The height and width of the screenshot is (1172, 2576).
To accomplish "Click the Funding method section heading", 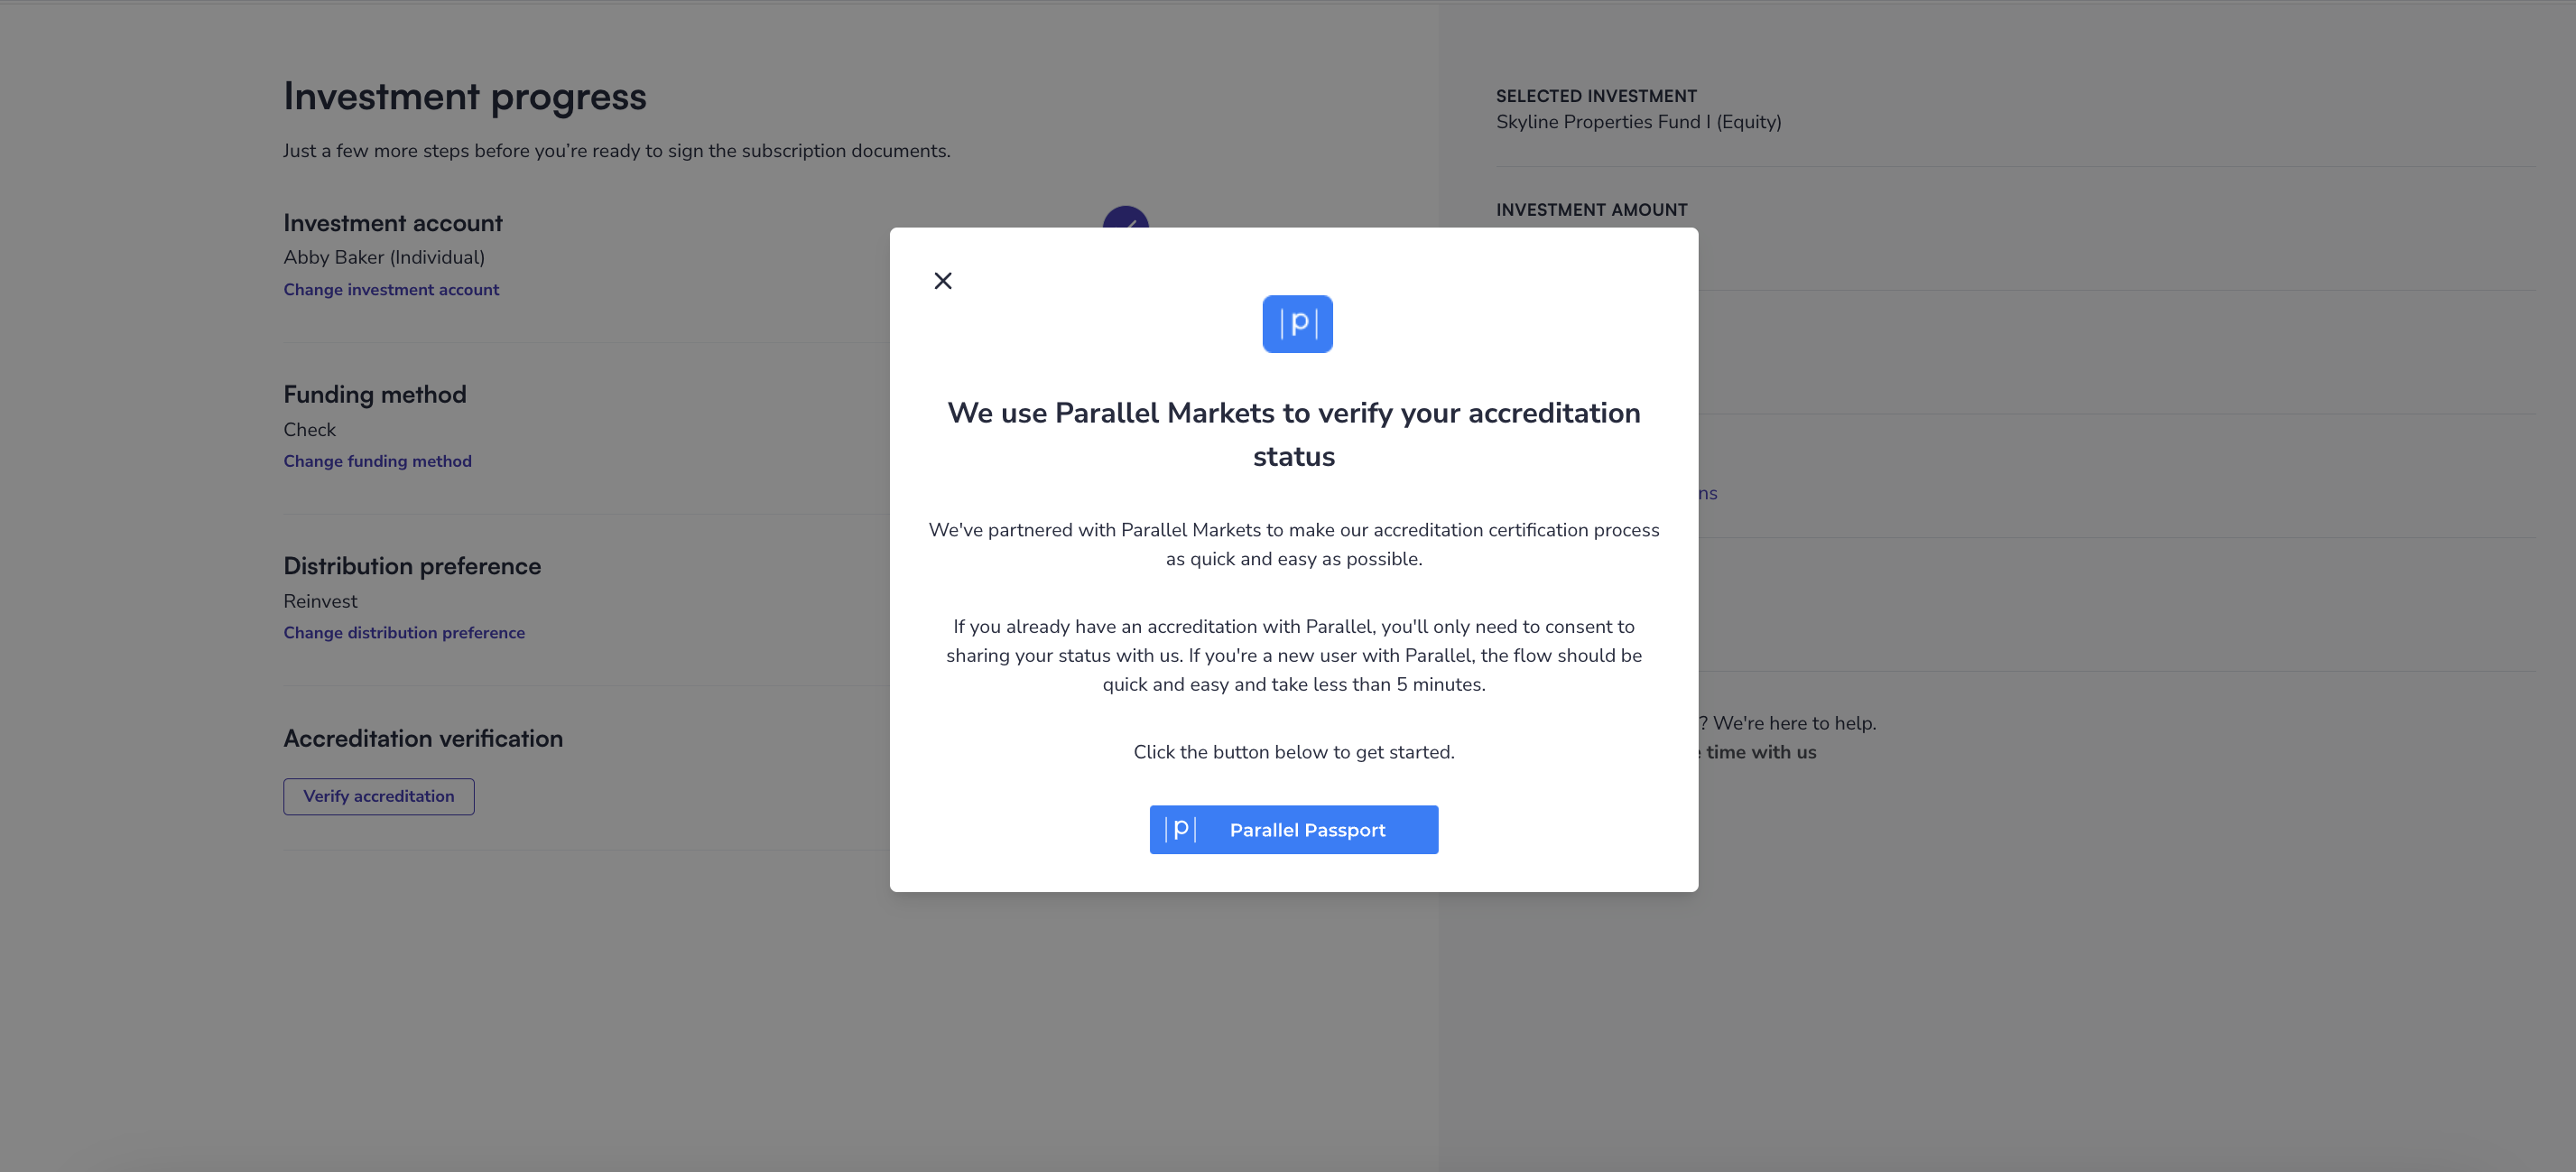I will (x=375, y=395).
